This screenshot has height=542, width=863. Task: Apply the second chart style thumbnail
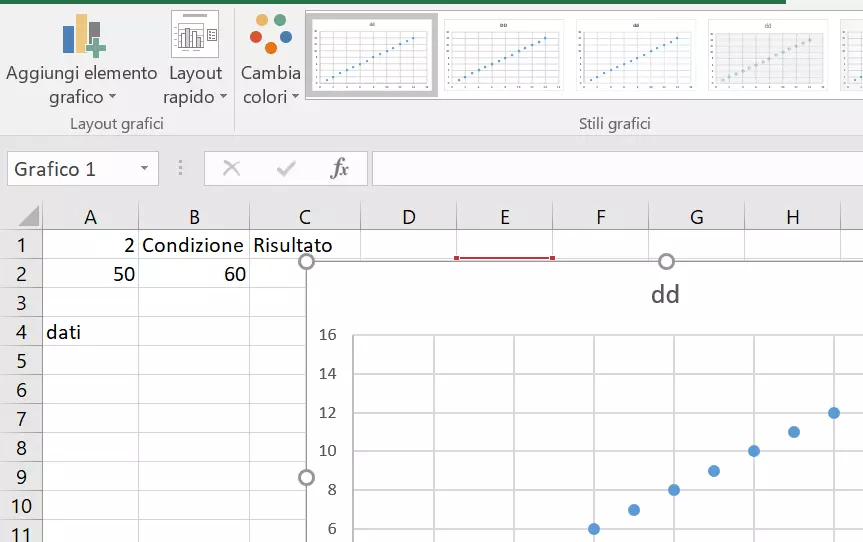click(x=503, y=55)
